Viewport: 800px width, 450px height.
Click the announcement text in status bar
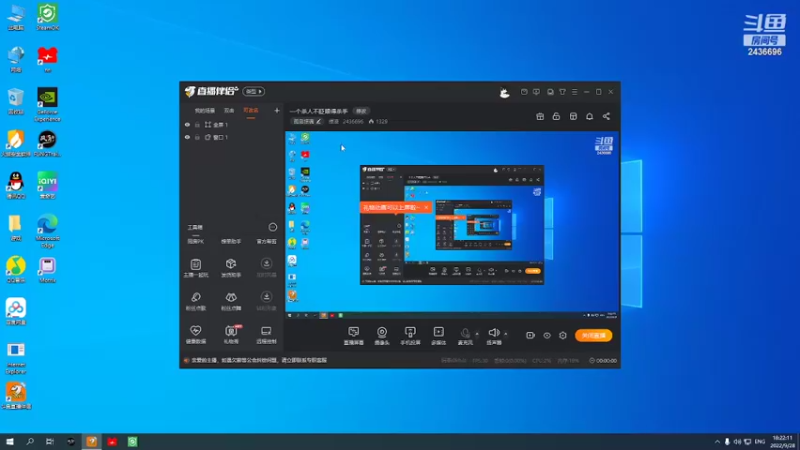tap(258, 360)
